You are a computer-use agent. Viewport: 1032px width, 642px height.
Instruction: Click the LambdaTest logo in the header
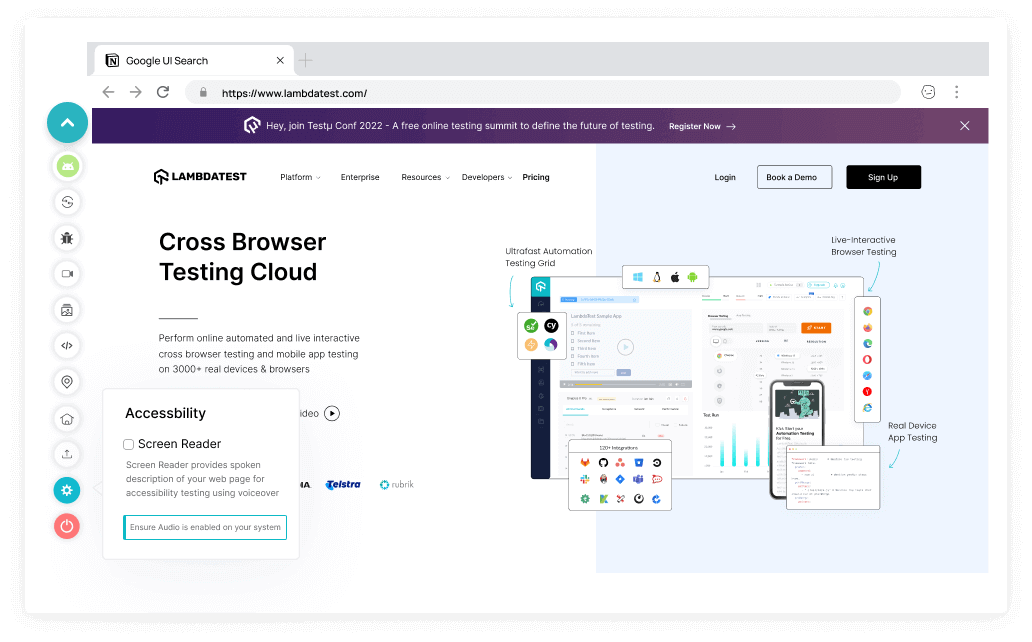point(200,176)
